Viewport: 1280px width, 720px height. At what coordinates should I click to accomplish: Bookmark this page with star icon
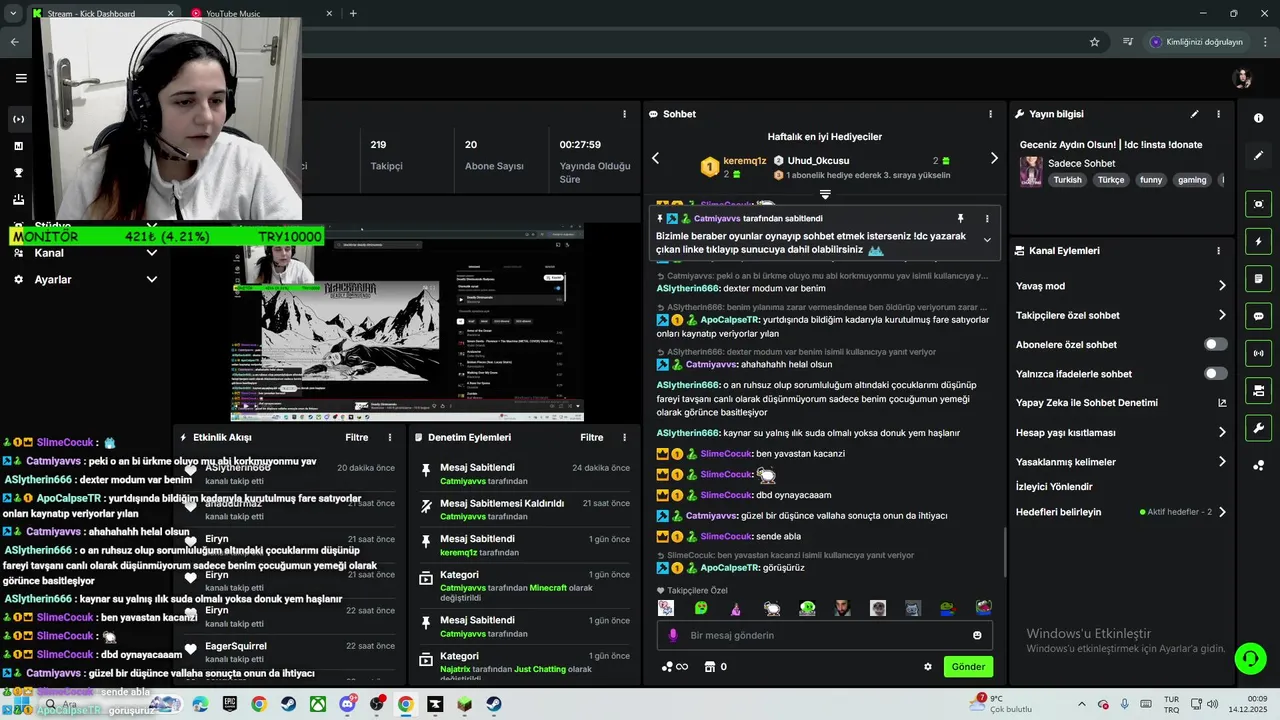(x=1094, y=42)
